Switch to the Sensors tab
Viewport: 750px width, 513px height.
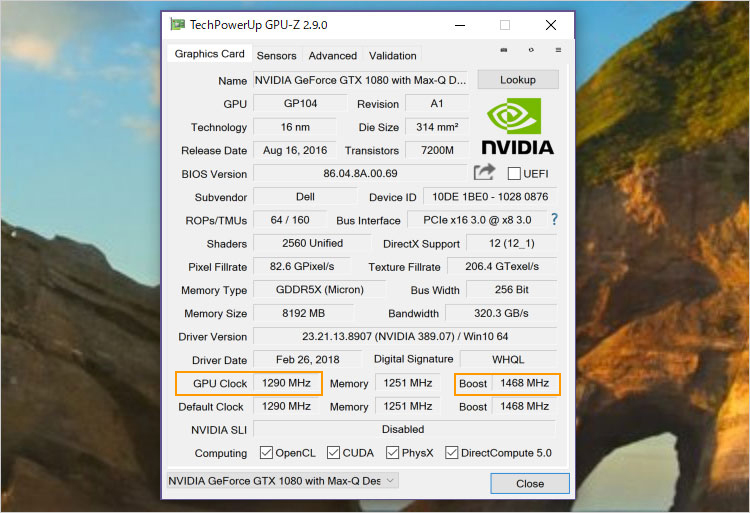(276, 55)
